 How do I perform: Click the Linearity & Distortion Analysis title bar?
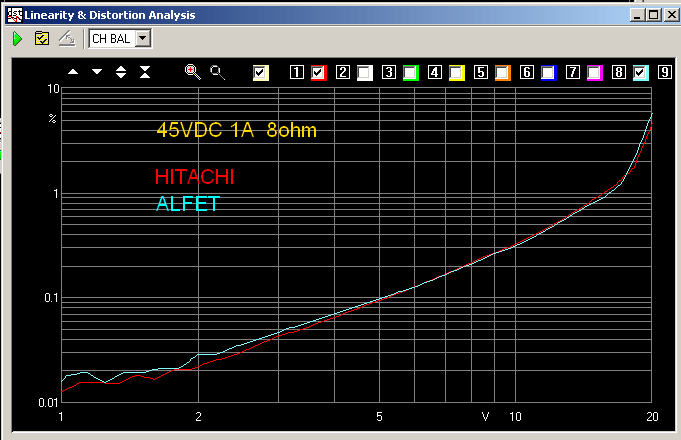click(x=300, y=15)
